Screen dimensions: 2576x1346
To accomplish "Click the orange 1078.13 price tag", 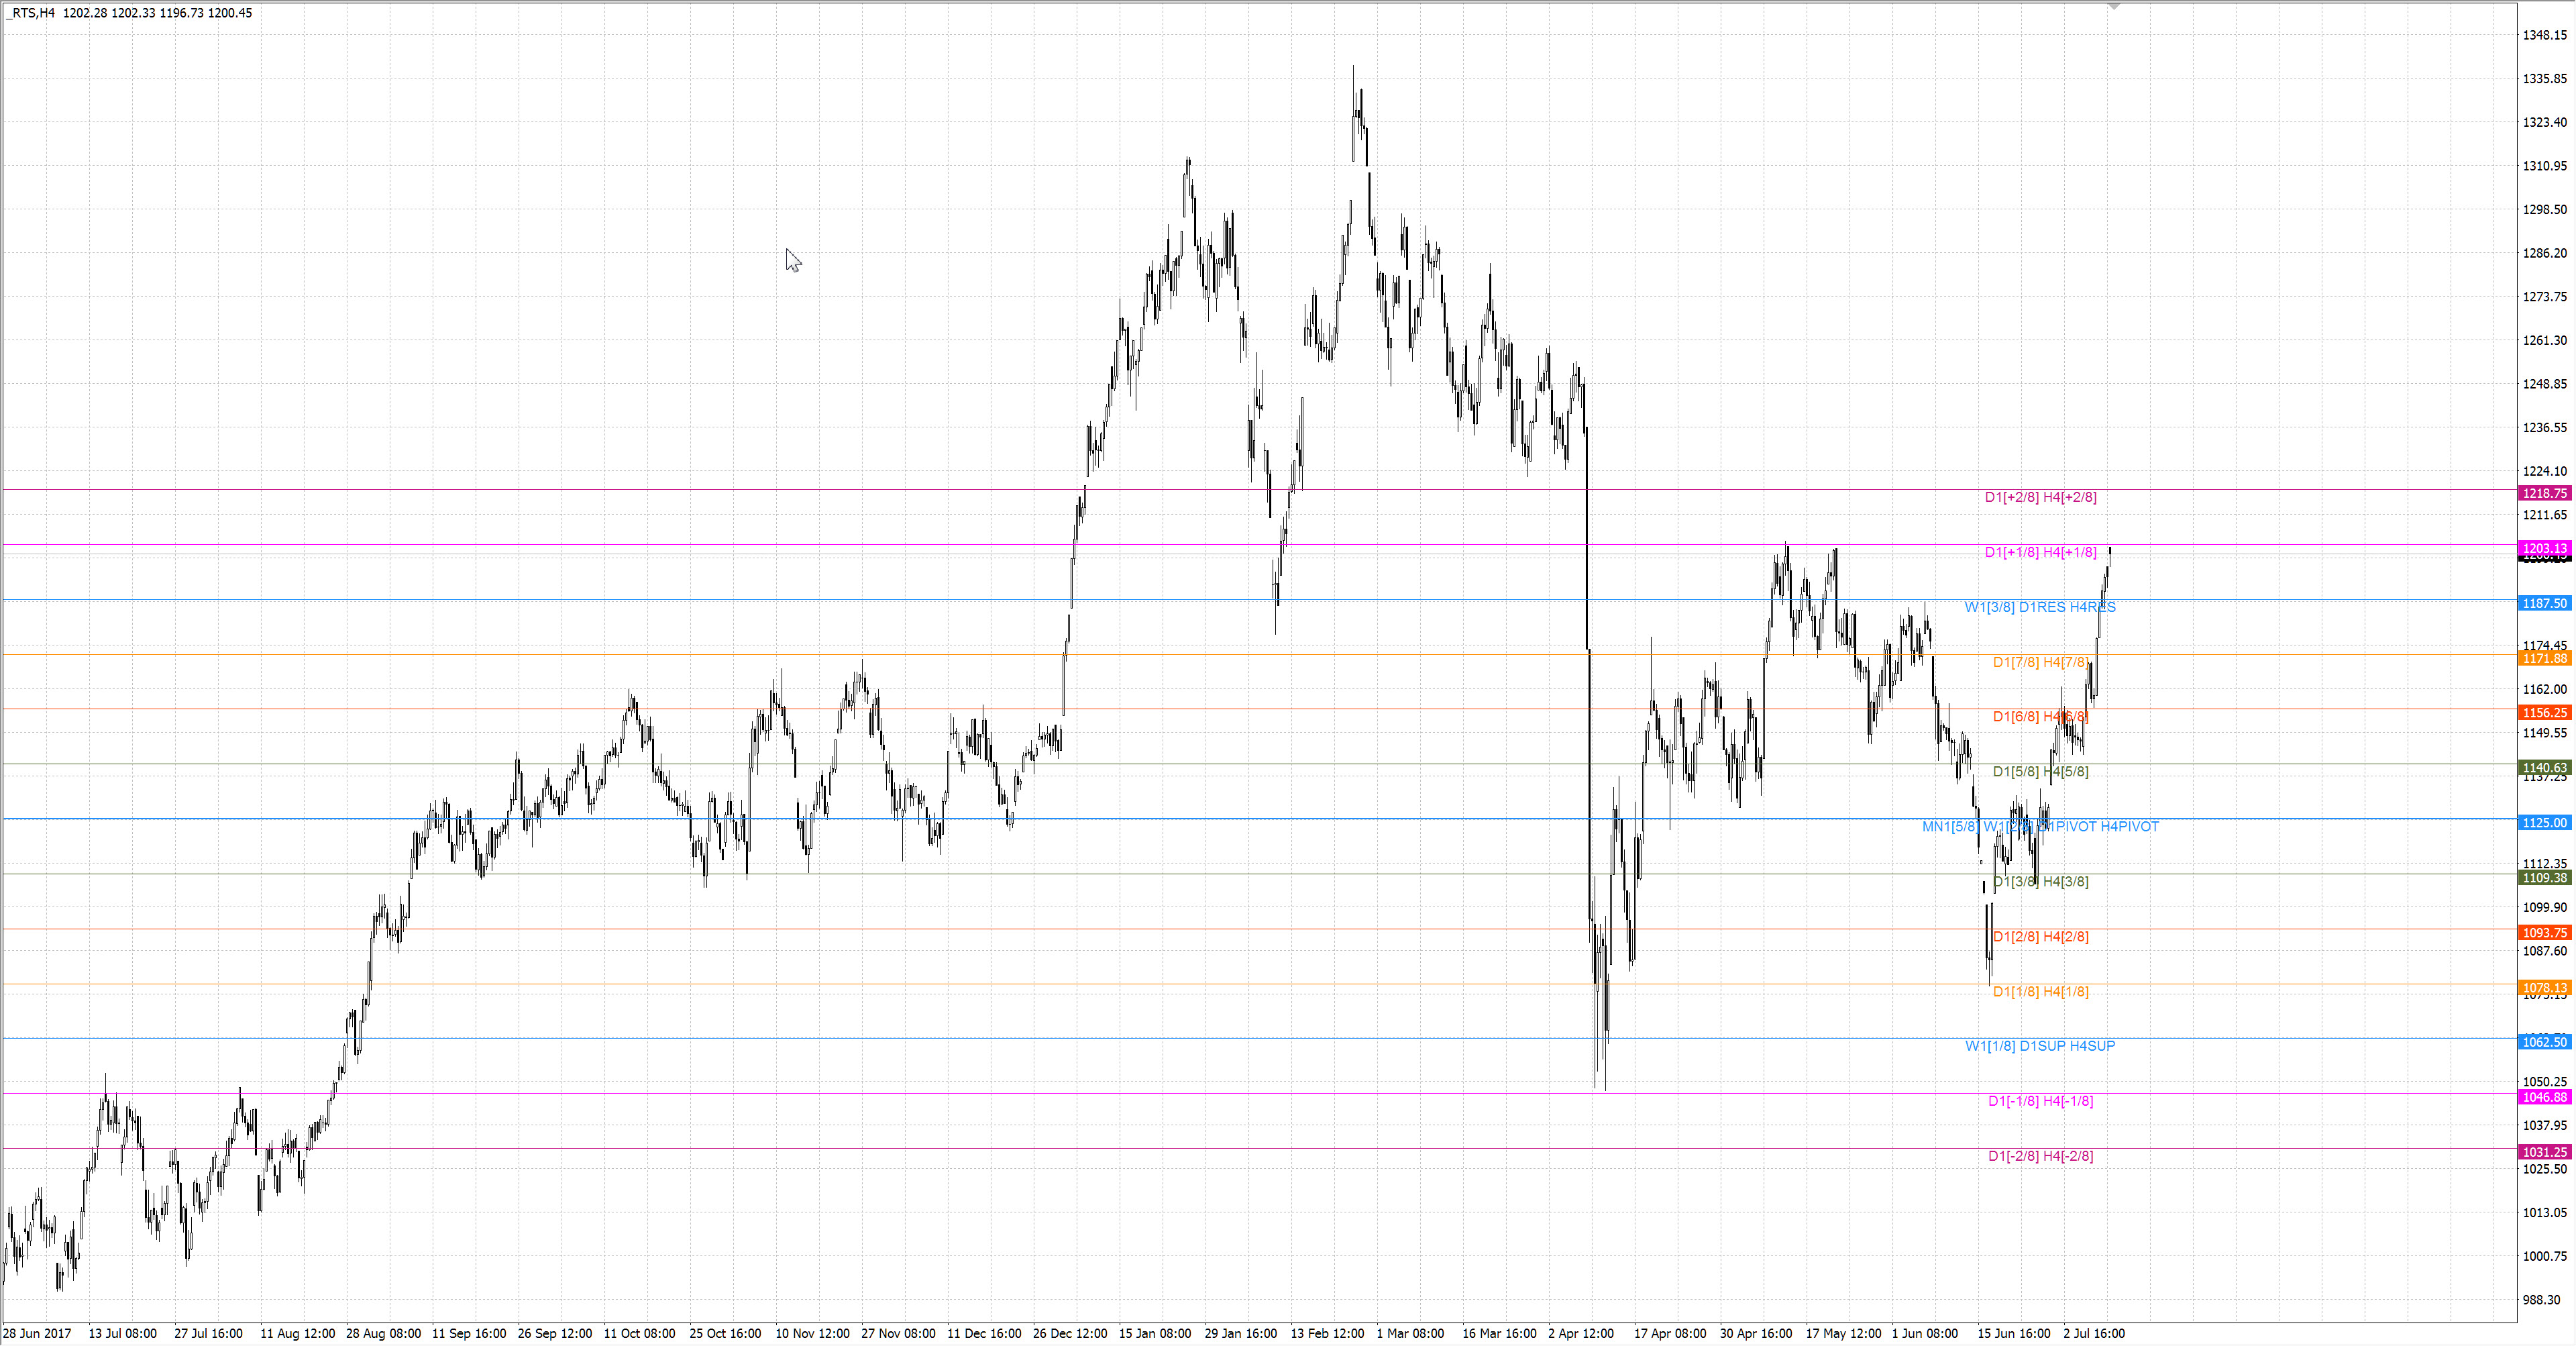I will click(x=2544, y=988).
